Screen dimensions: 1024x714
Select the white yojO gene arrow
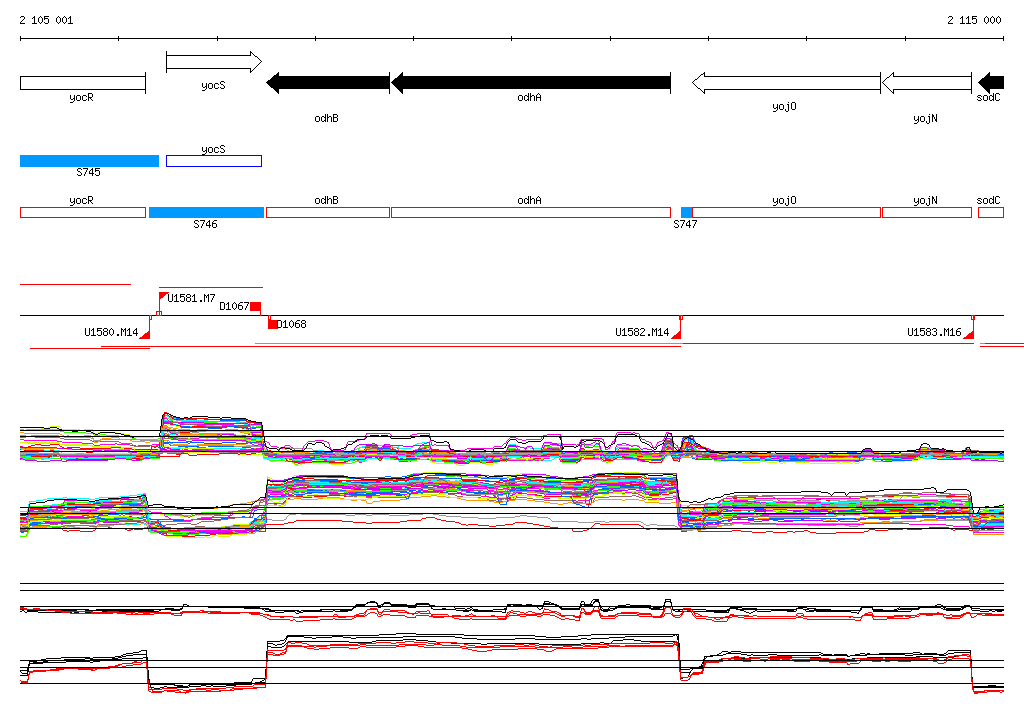tap(785, 83)
